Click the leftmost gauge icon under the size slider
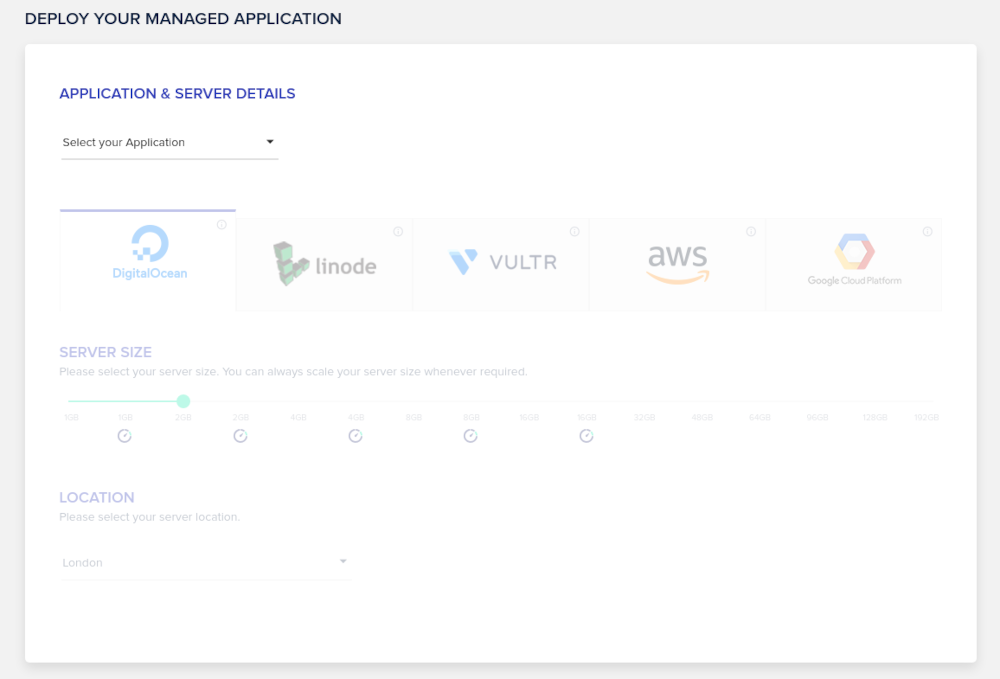This screenshot has height=679, width=1000. (x=125, y=436)
